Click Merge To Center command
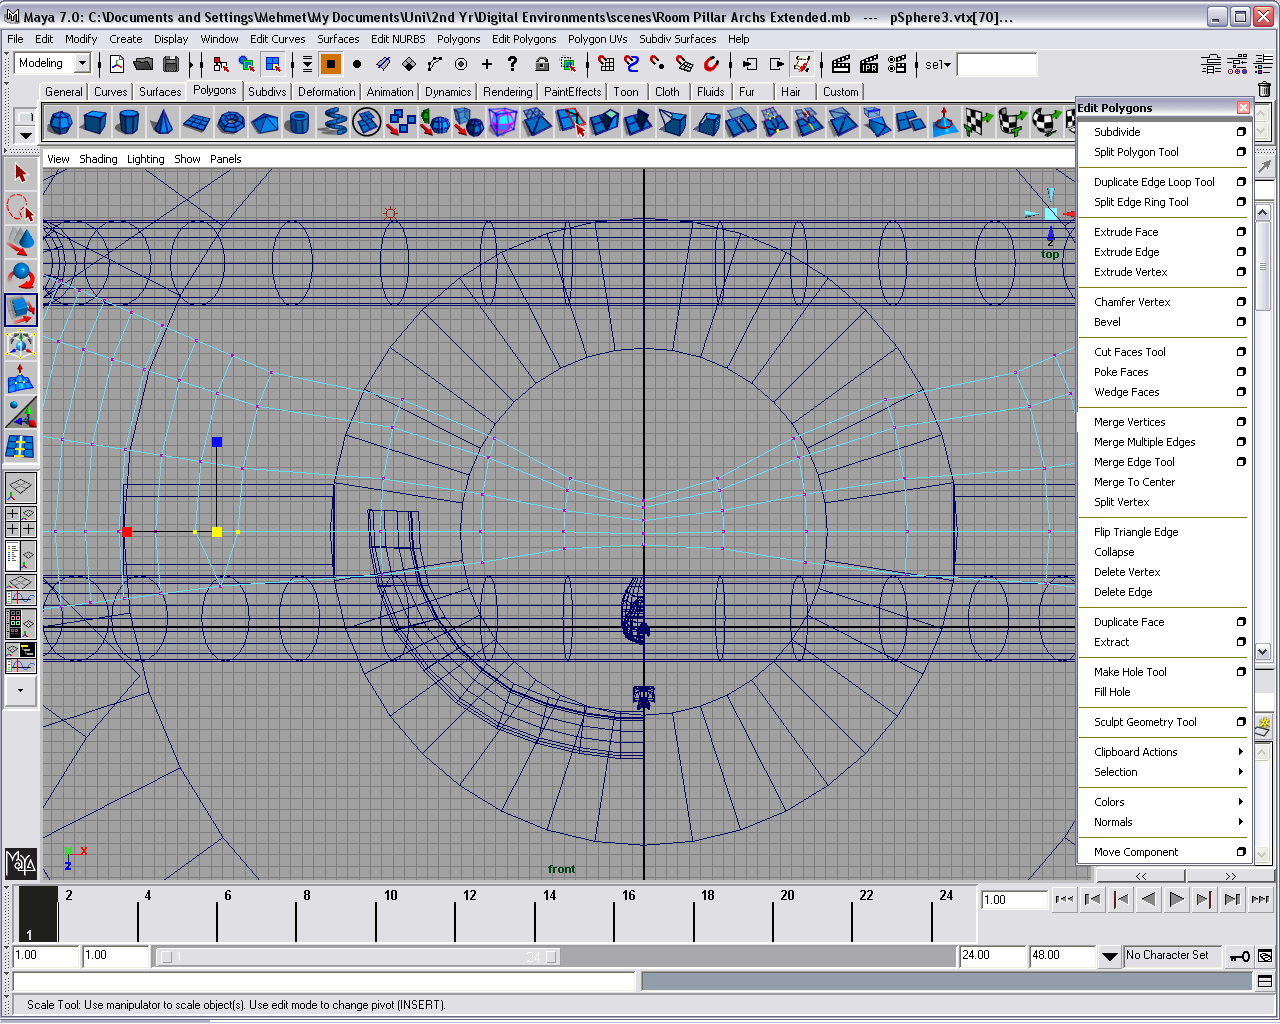1280x1024 pixels. click(x=1134, y=482)
